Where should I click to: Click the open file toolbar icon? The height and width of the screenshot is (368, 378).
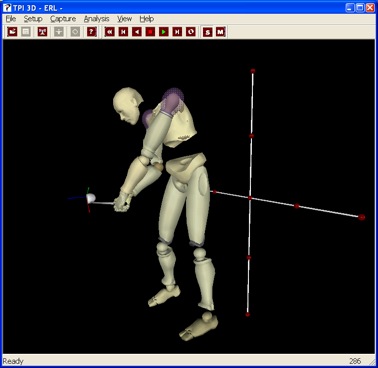12,32
